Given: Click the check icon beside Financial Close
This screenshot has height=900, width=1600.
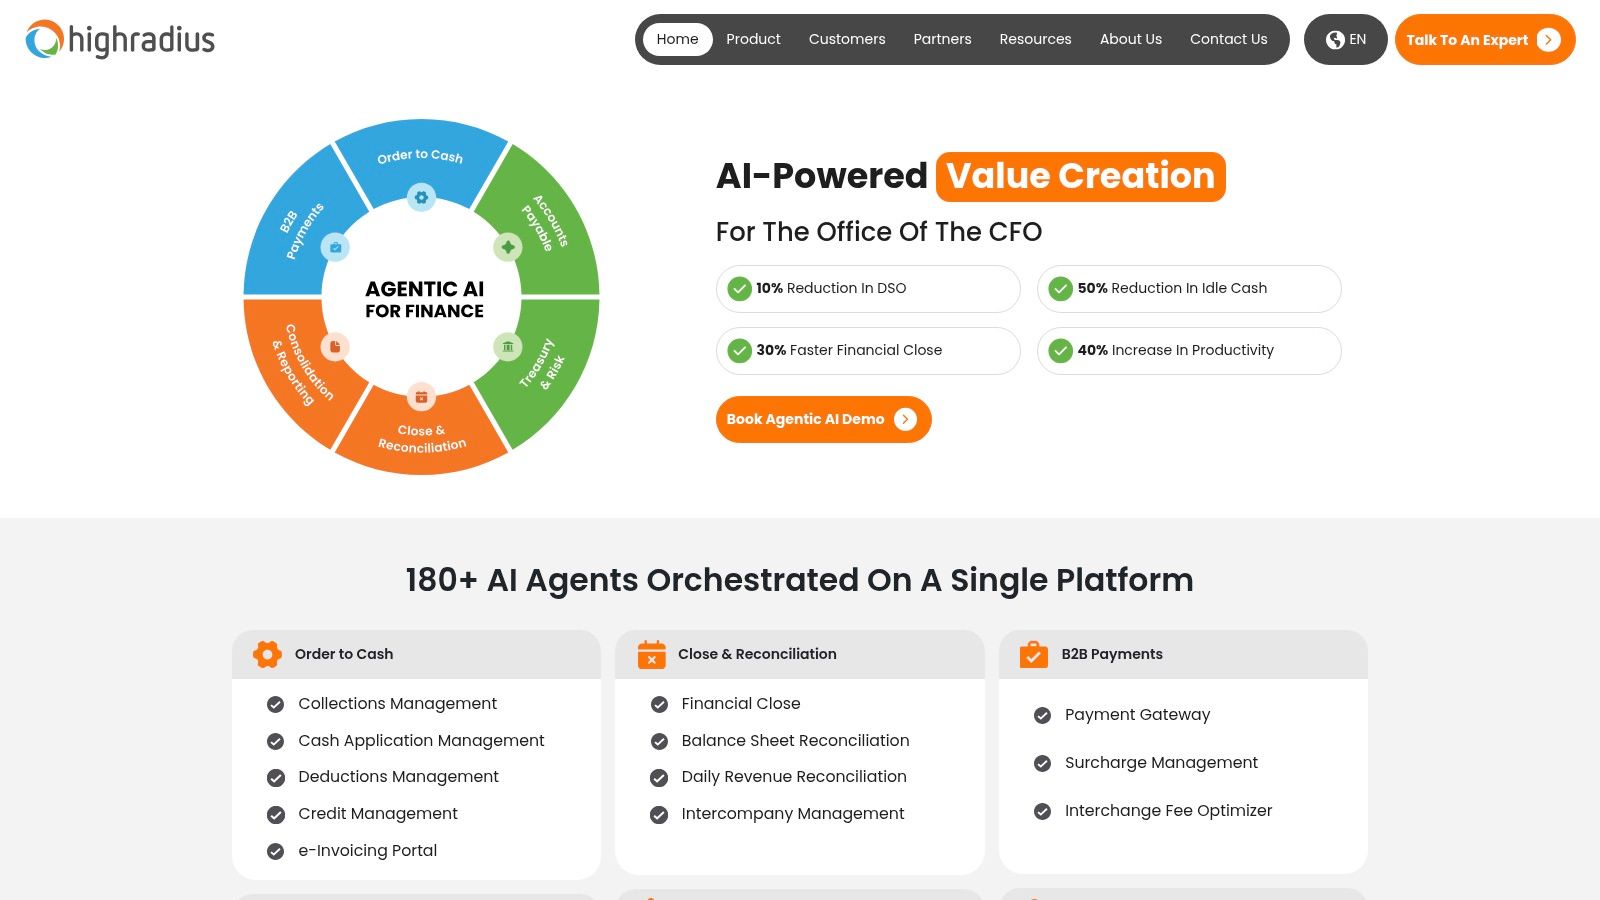Looking at the screenshot, I should 659,704.
